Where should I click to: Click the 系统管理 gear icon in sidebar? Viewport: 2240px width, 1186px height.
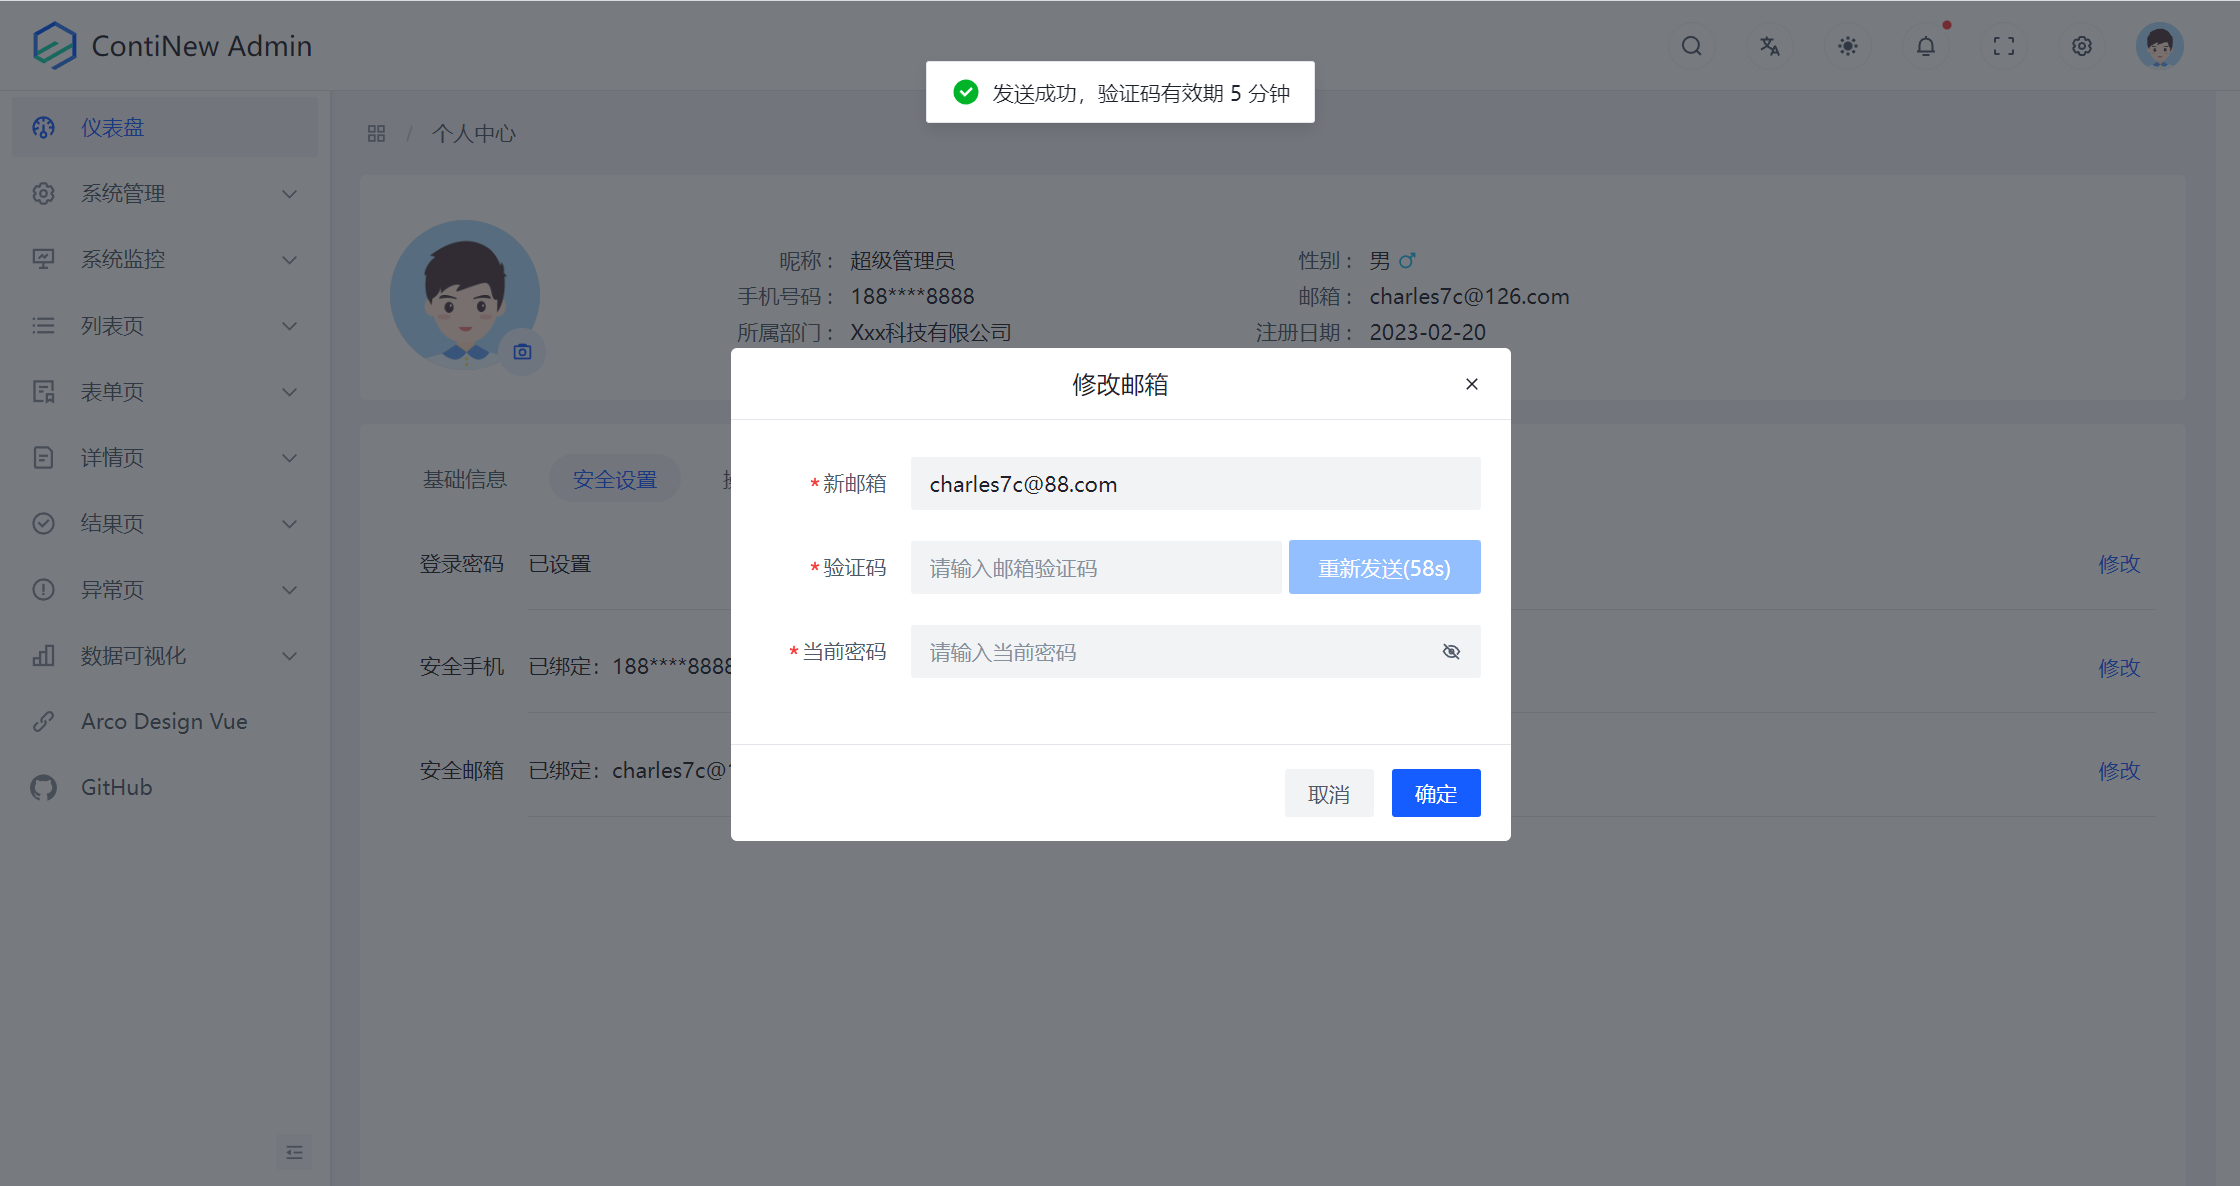click(43, 194)
